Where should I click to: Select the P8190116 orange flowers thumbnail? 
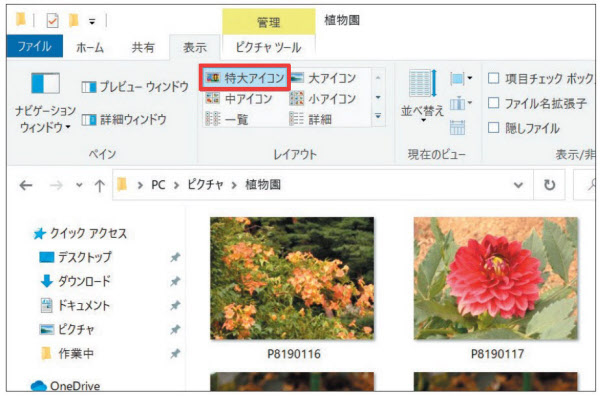(292, 278)
